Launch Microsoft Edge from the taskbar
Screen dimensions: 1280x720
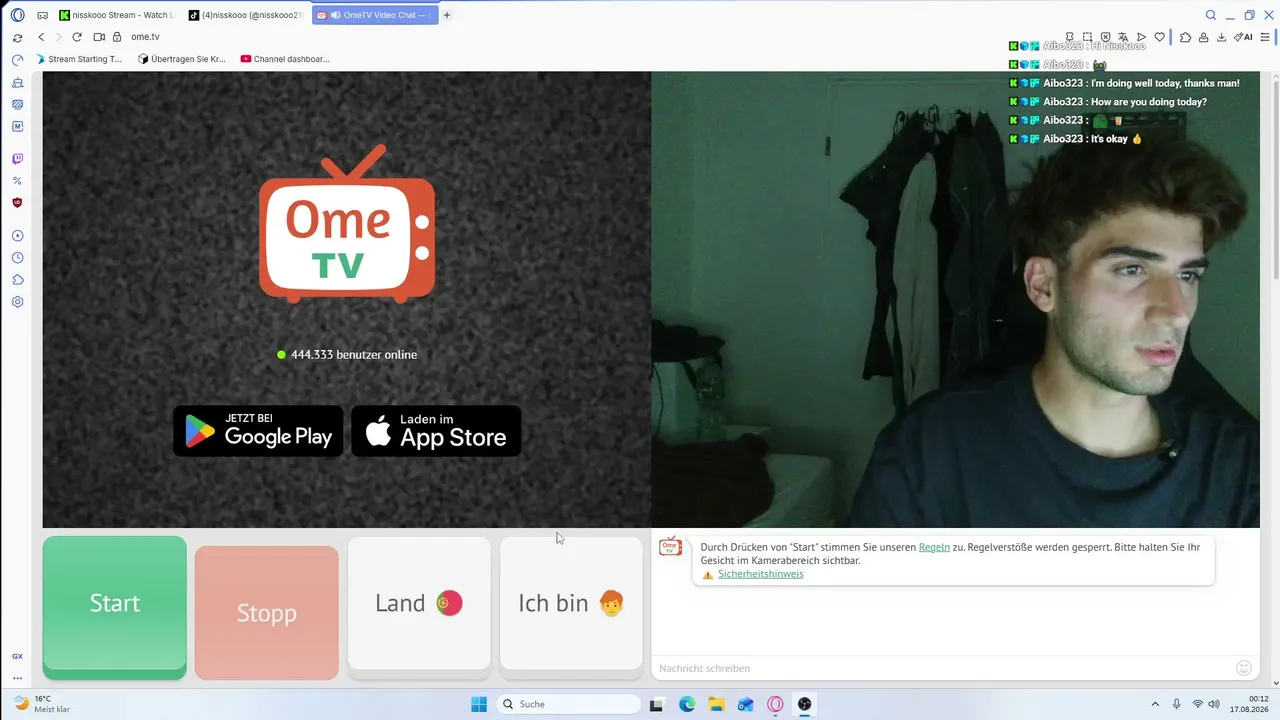click(687, 704)
